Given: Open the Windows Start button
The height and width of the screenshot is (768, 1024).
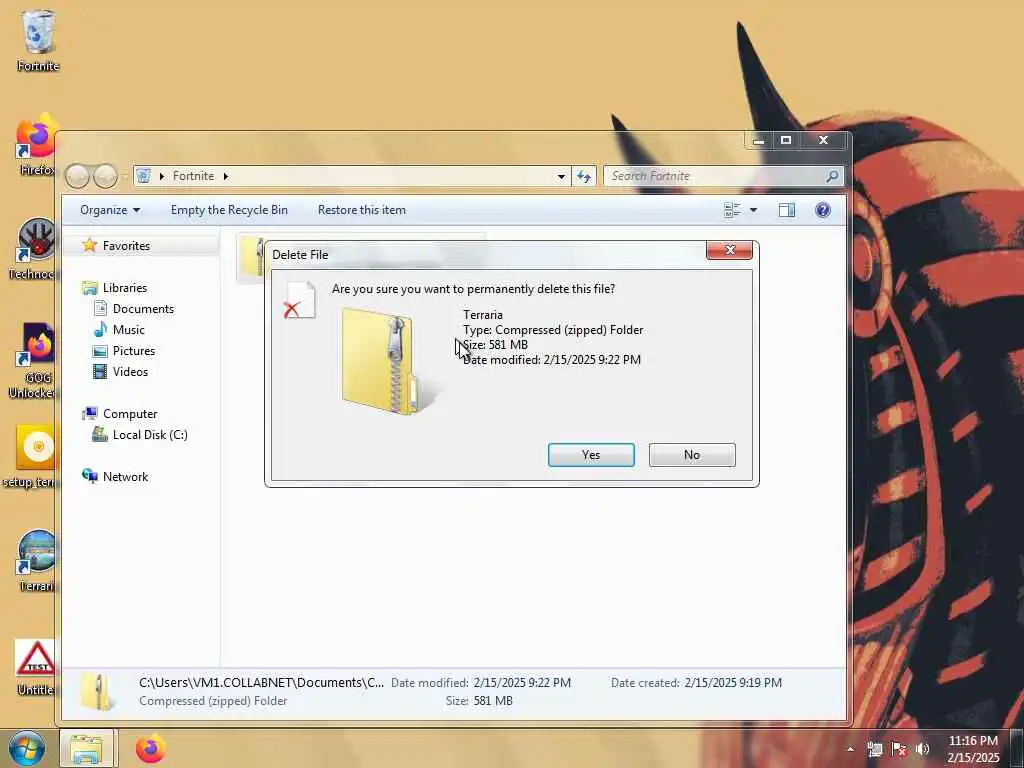Looking at the screenshot, I should click(26, 748).
